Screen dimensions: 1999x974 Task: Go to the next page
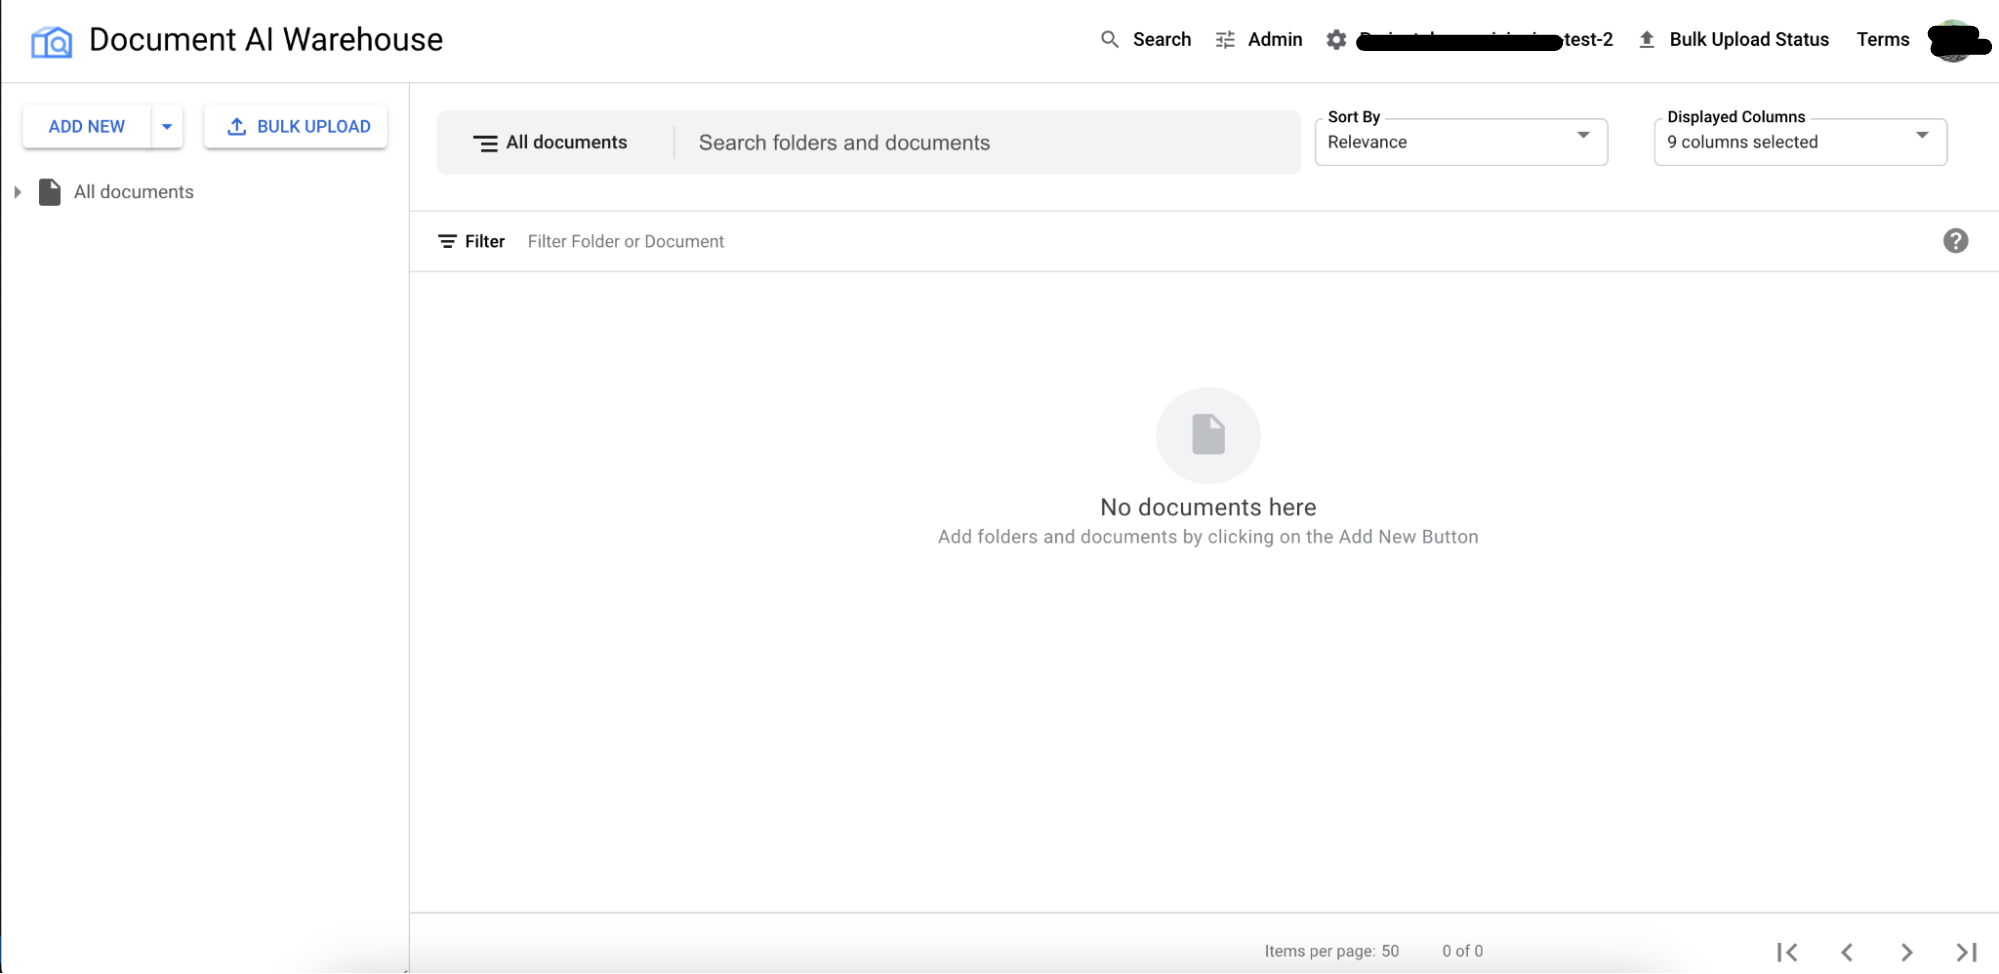tap(1907, 952)
